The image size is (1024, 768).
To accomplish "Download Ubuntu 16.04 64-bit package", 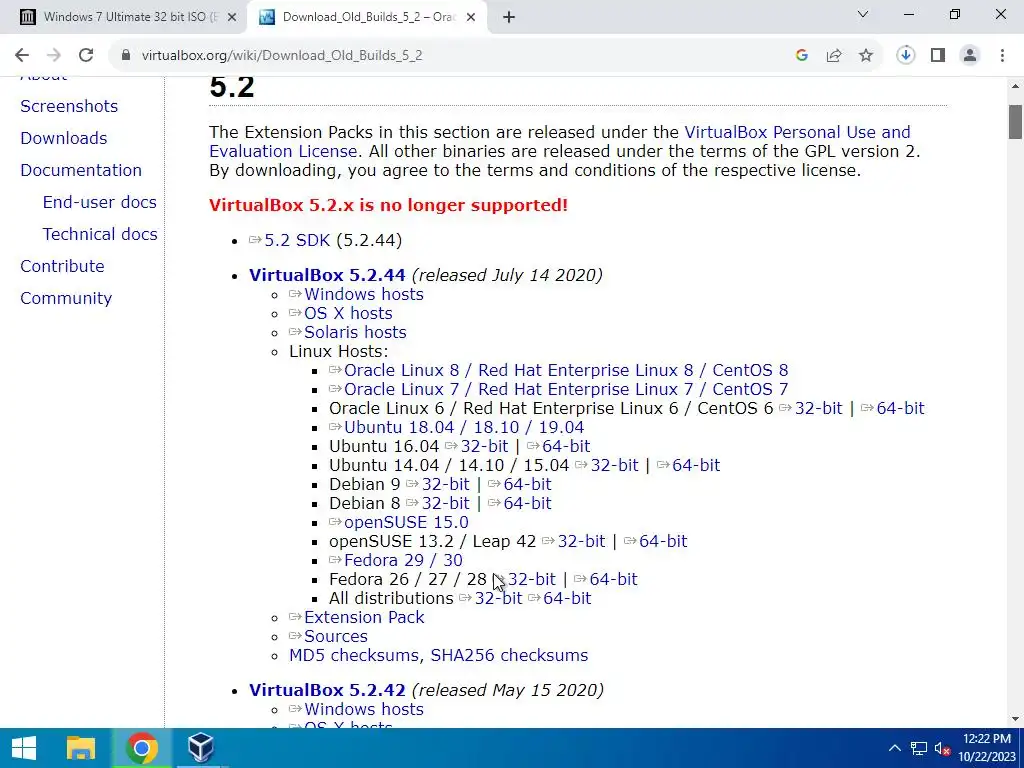I will 566,446.
